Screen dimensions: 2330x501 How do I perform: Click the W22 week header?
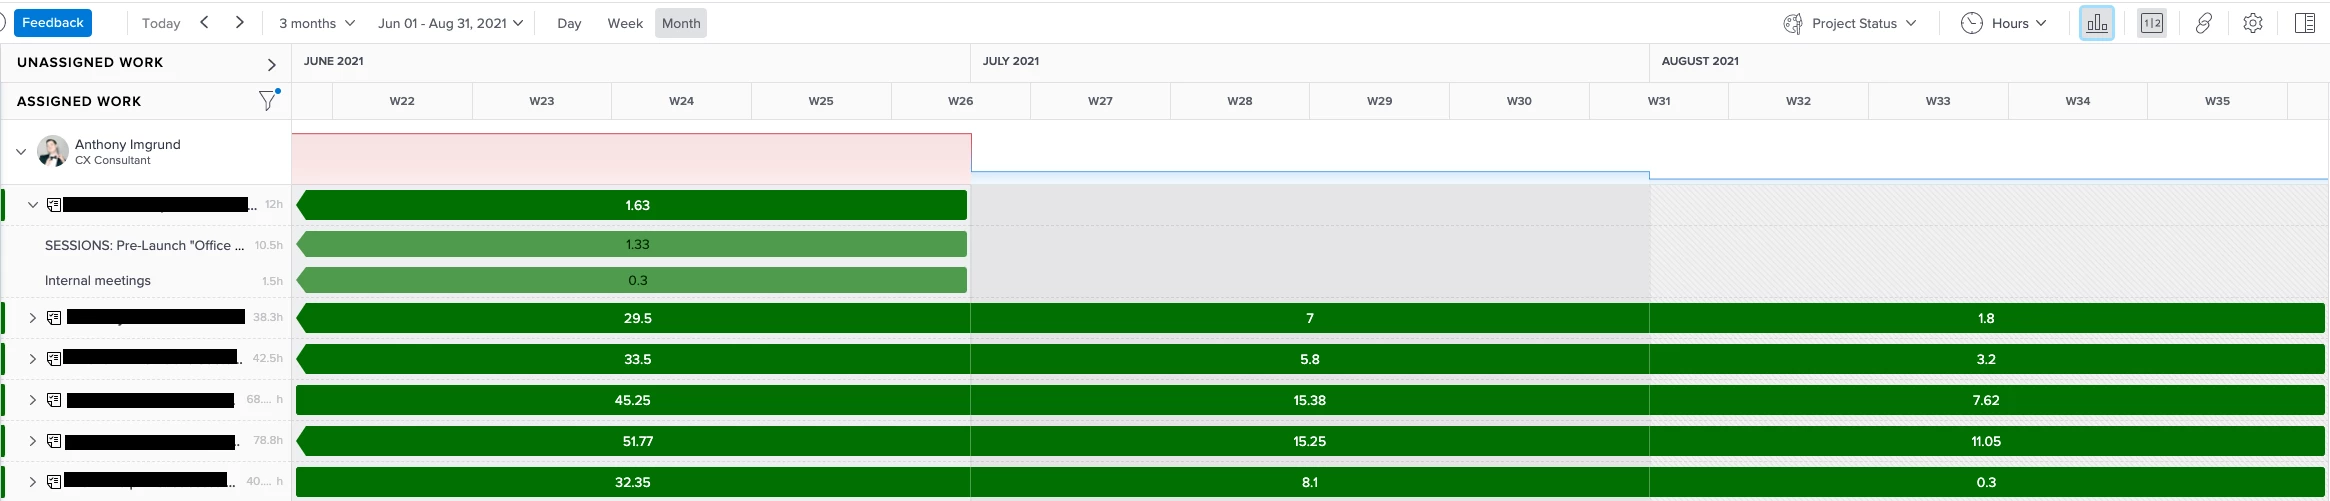(x=402, y=101)
